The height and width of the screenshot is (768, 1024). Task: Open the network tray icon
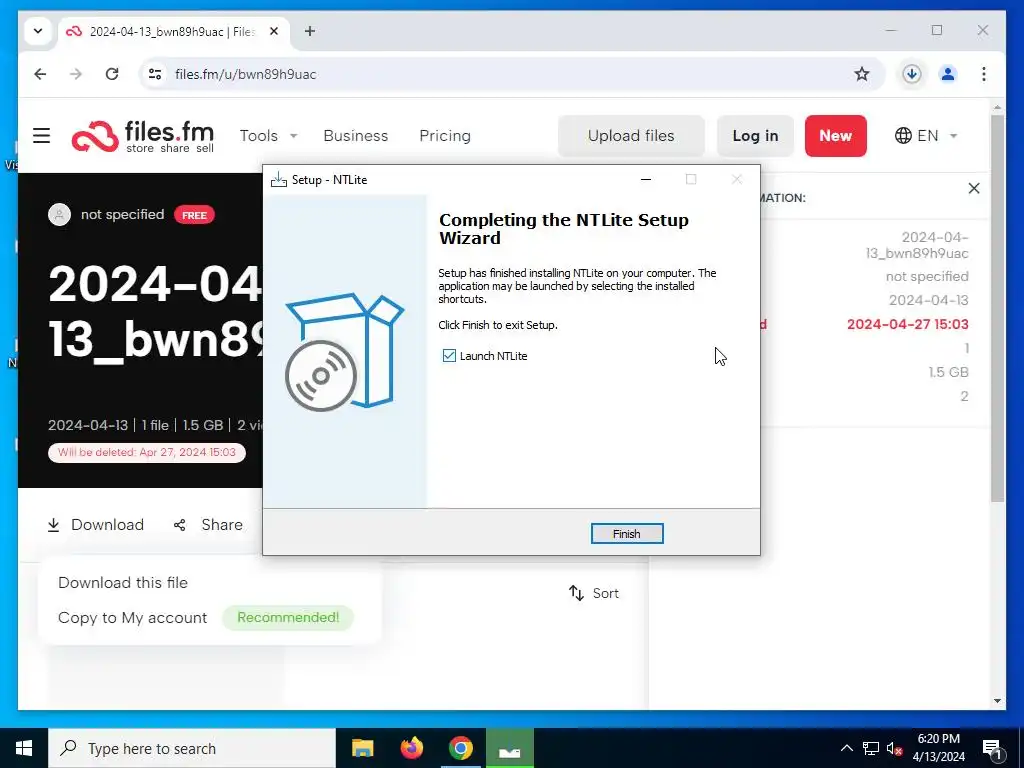[871, 748]
